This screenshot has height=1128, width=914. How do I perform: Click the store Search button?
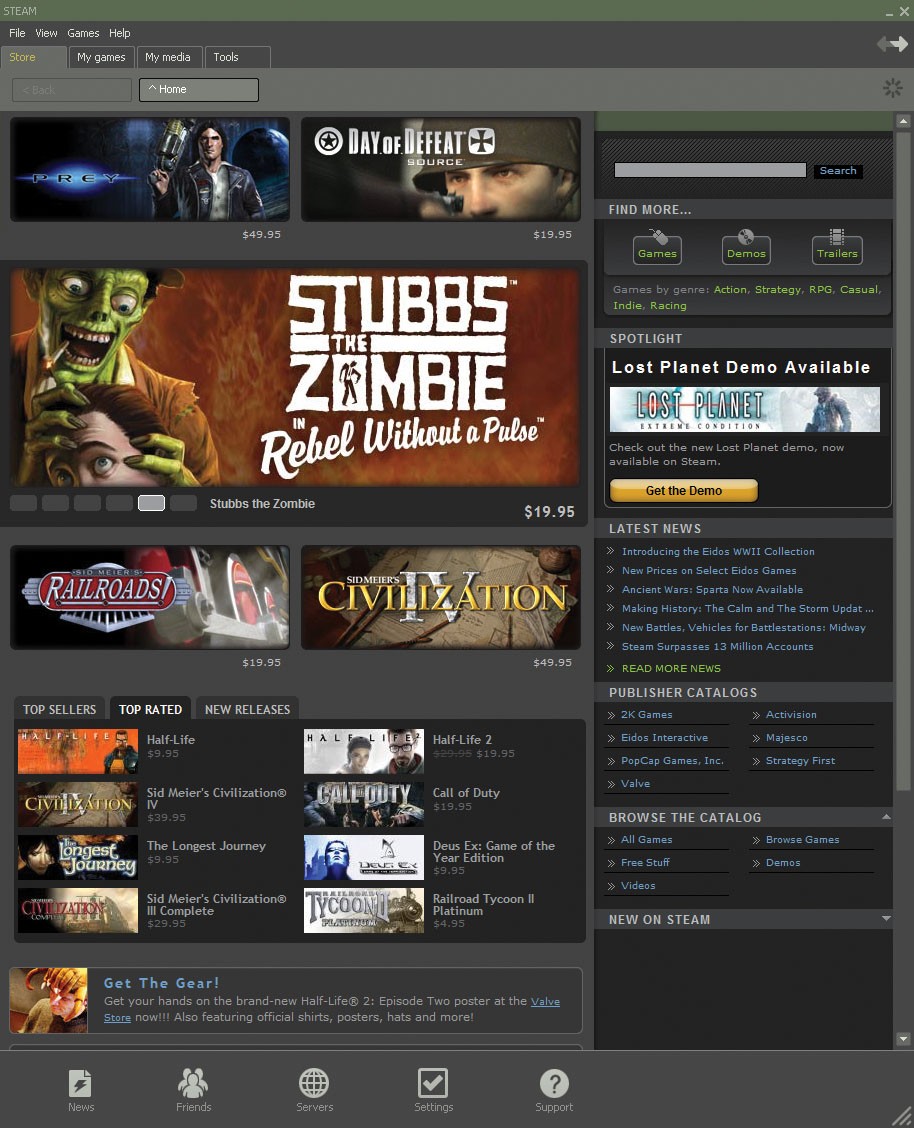pos(838,170)
